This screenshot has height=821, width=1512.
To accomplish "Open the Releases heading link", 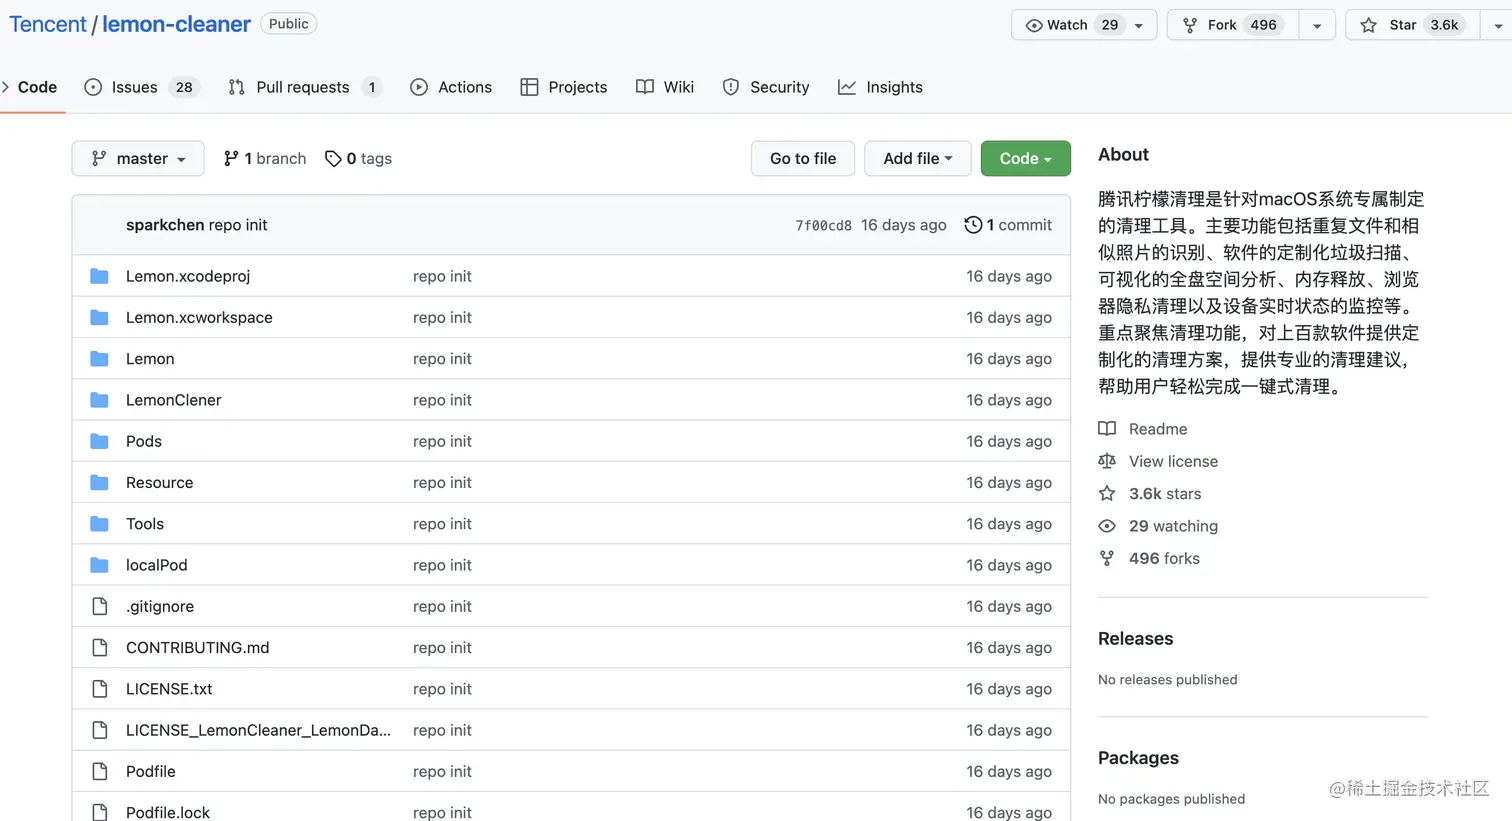I will (1135, 638).
